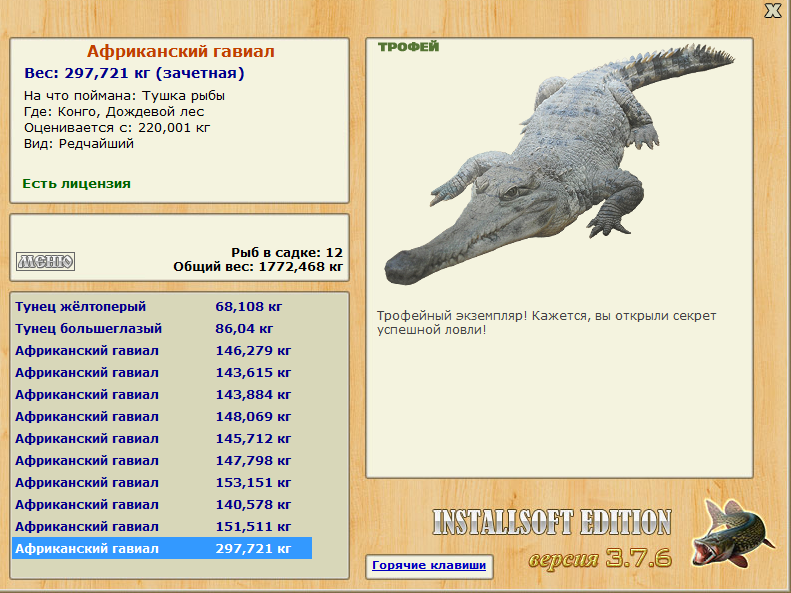
Task: Click the МЕНЮ button
Action: 45,261
